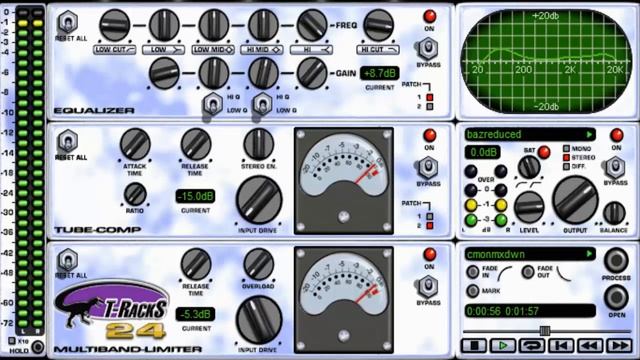The height and width of the screenshot is (360, 640).
Task: Enable MONO monitoring mode
Action: point(567,149)
